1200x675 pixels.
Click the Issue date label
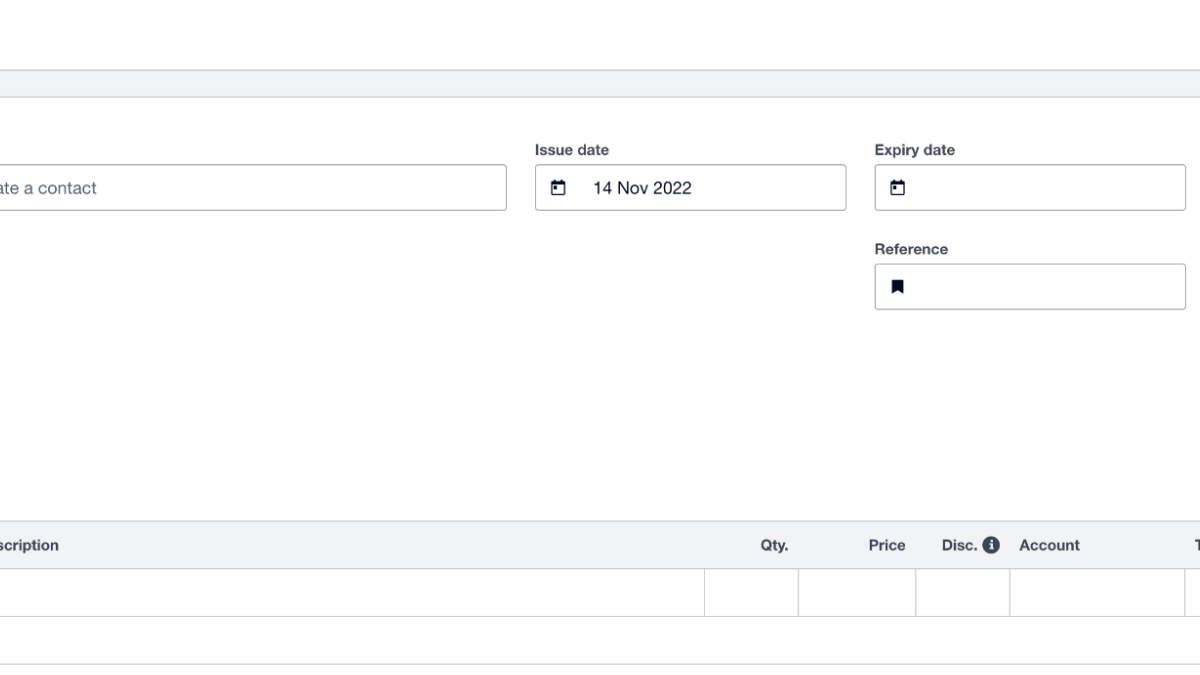coord(572,150)
